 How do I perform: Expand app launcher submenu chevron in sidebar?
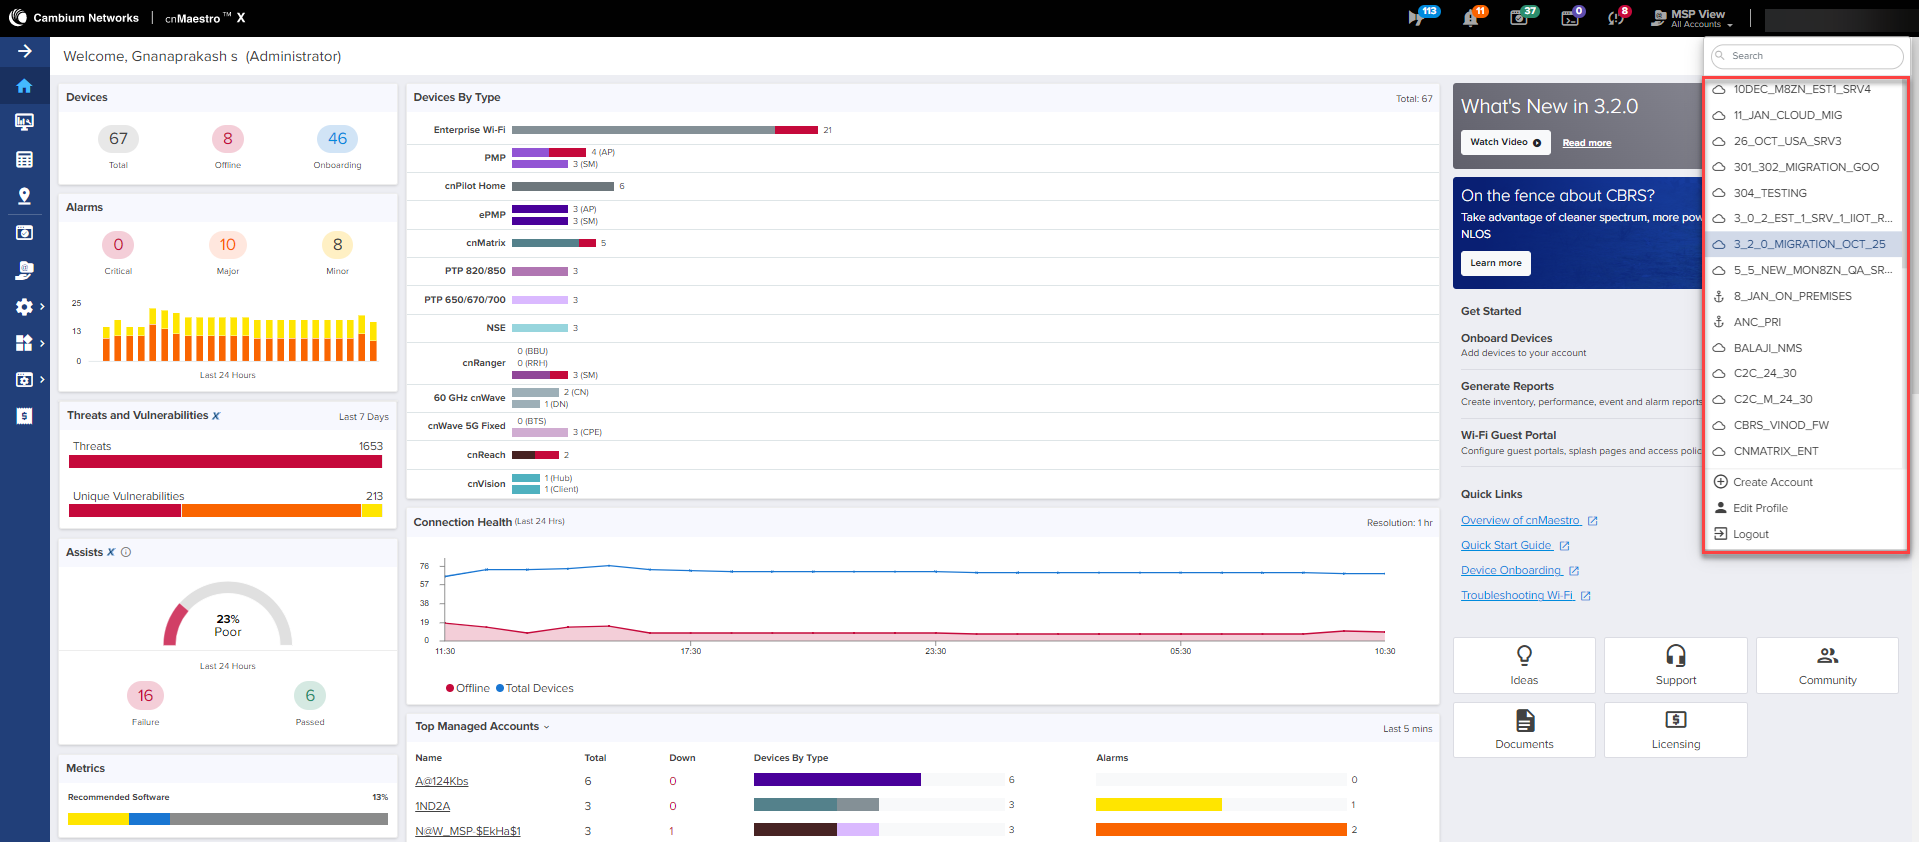pyautogui.click(x=42, y=343)
